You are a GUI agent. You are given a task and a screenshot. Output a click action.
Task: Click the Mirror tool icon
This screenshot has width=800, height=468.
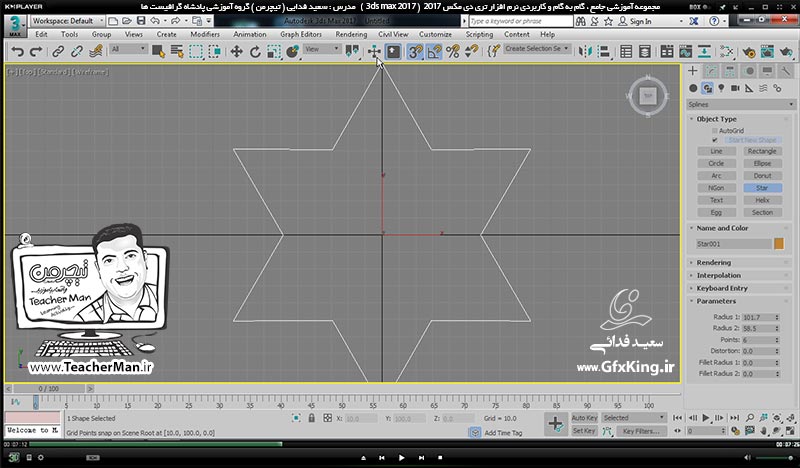(585, 51)
